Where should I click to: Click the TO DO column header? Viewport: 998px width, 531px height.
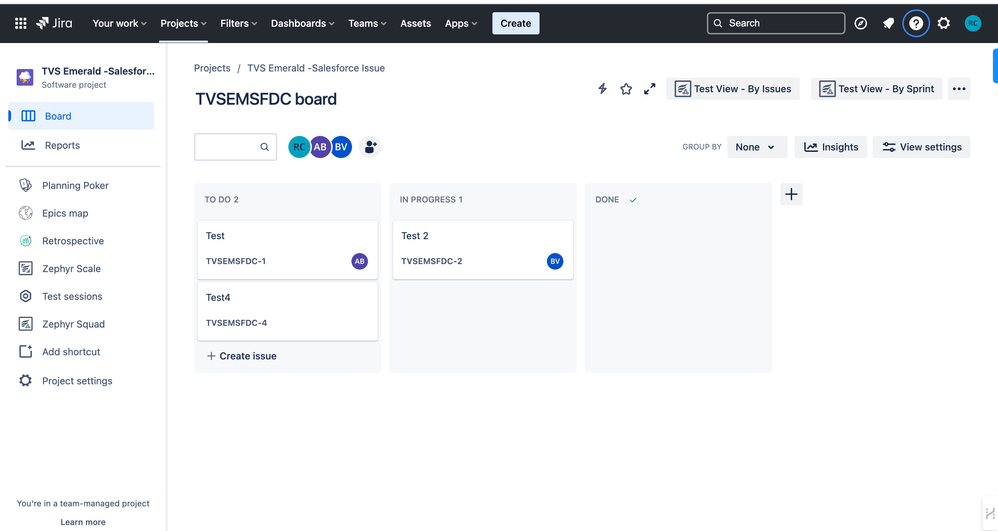221,199
